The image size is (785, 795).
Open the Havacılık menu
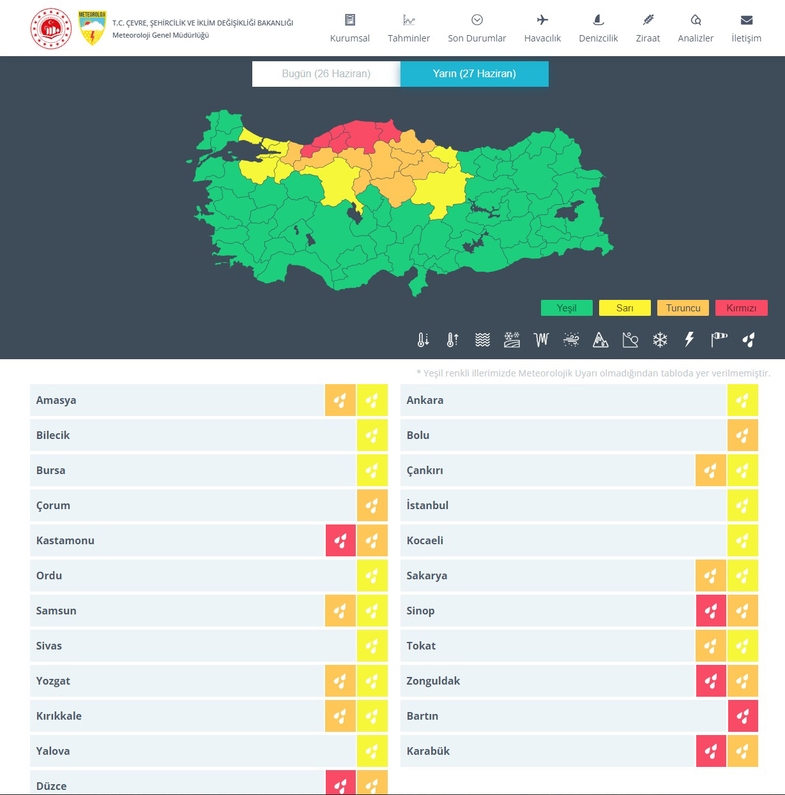click(x=543, y=28)
